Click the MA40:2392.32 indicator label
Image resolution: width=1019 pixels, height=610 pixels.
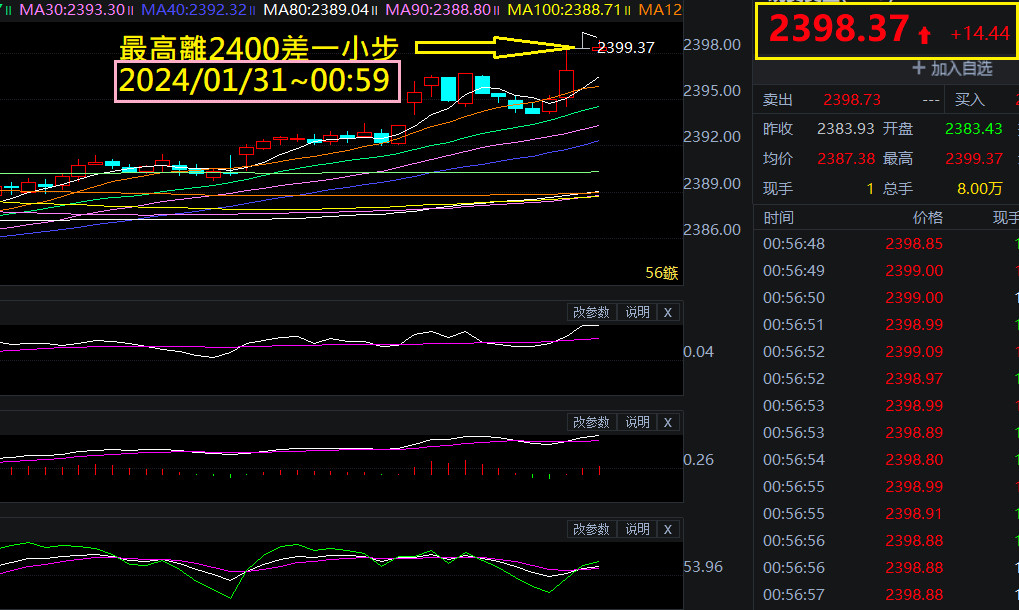(194, 10)
